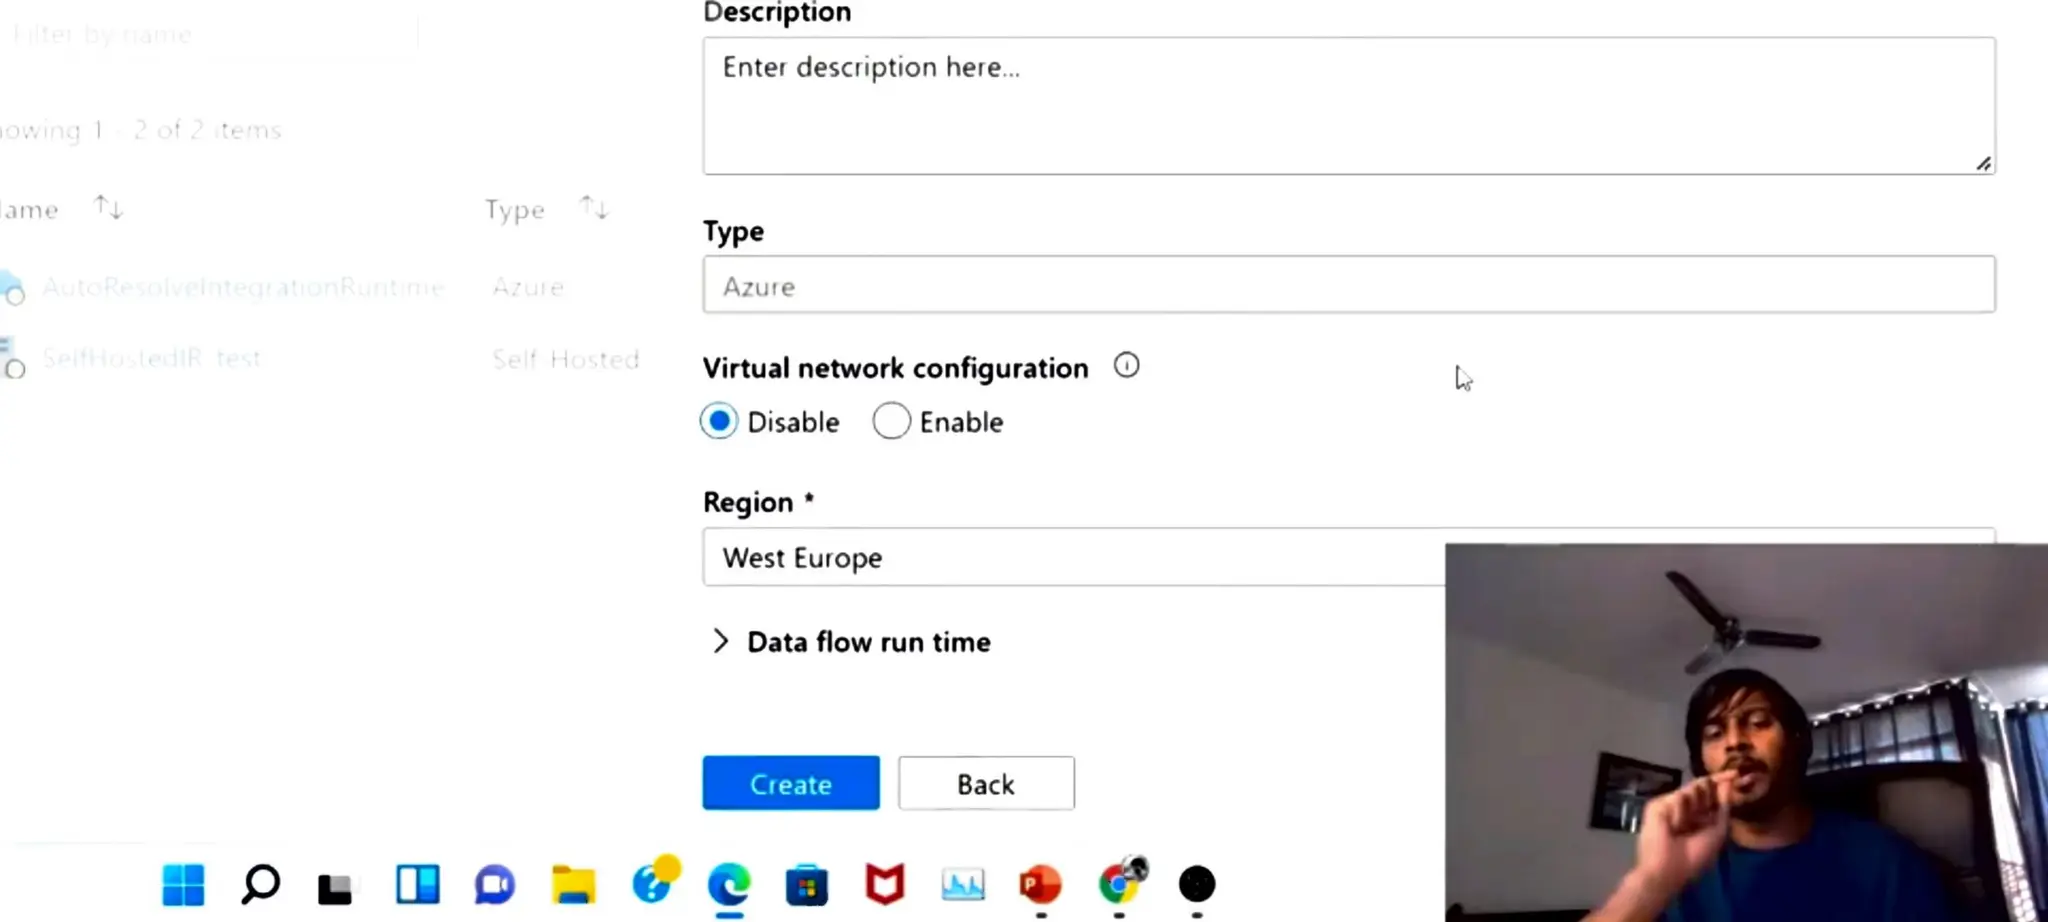2048x922 pixels.
Task: Click the Back button
Action: (986, 783)
